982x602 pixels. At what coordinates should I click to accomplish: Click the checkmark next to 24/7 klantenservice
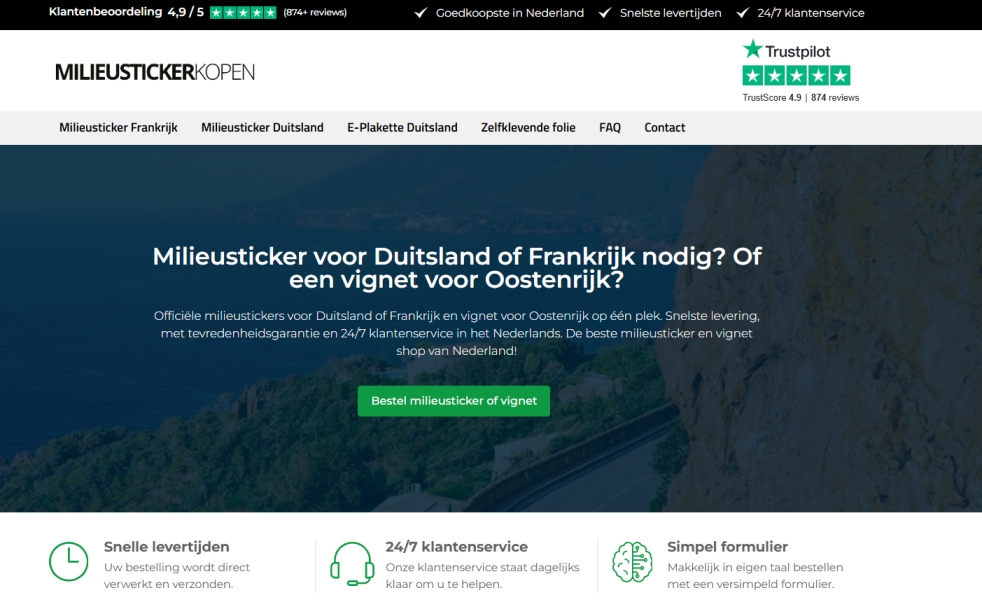tap(742, 13)
